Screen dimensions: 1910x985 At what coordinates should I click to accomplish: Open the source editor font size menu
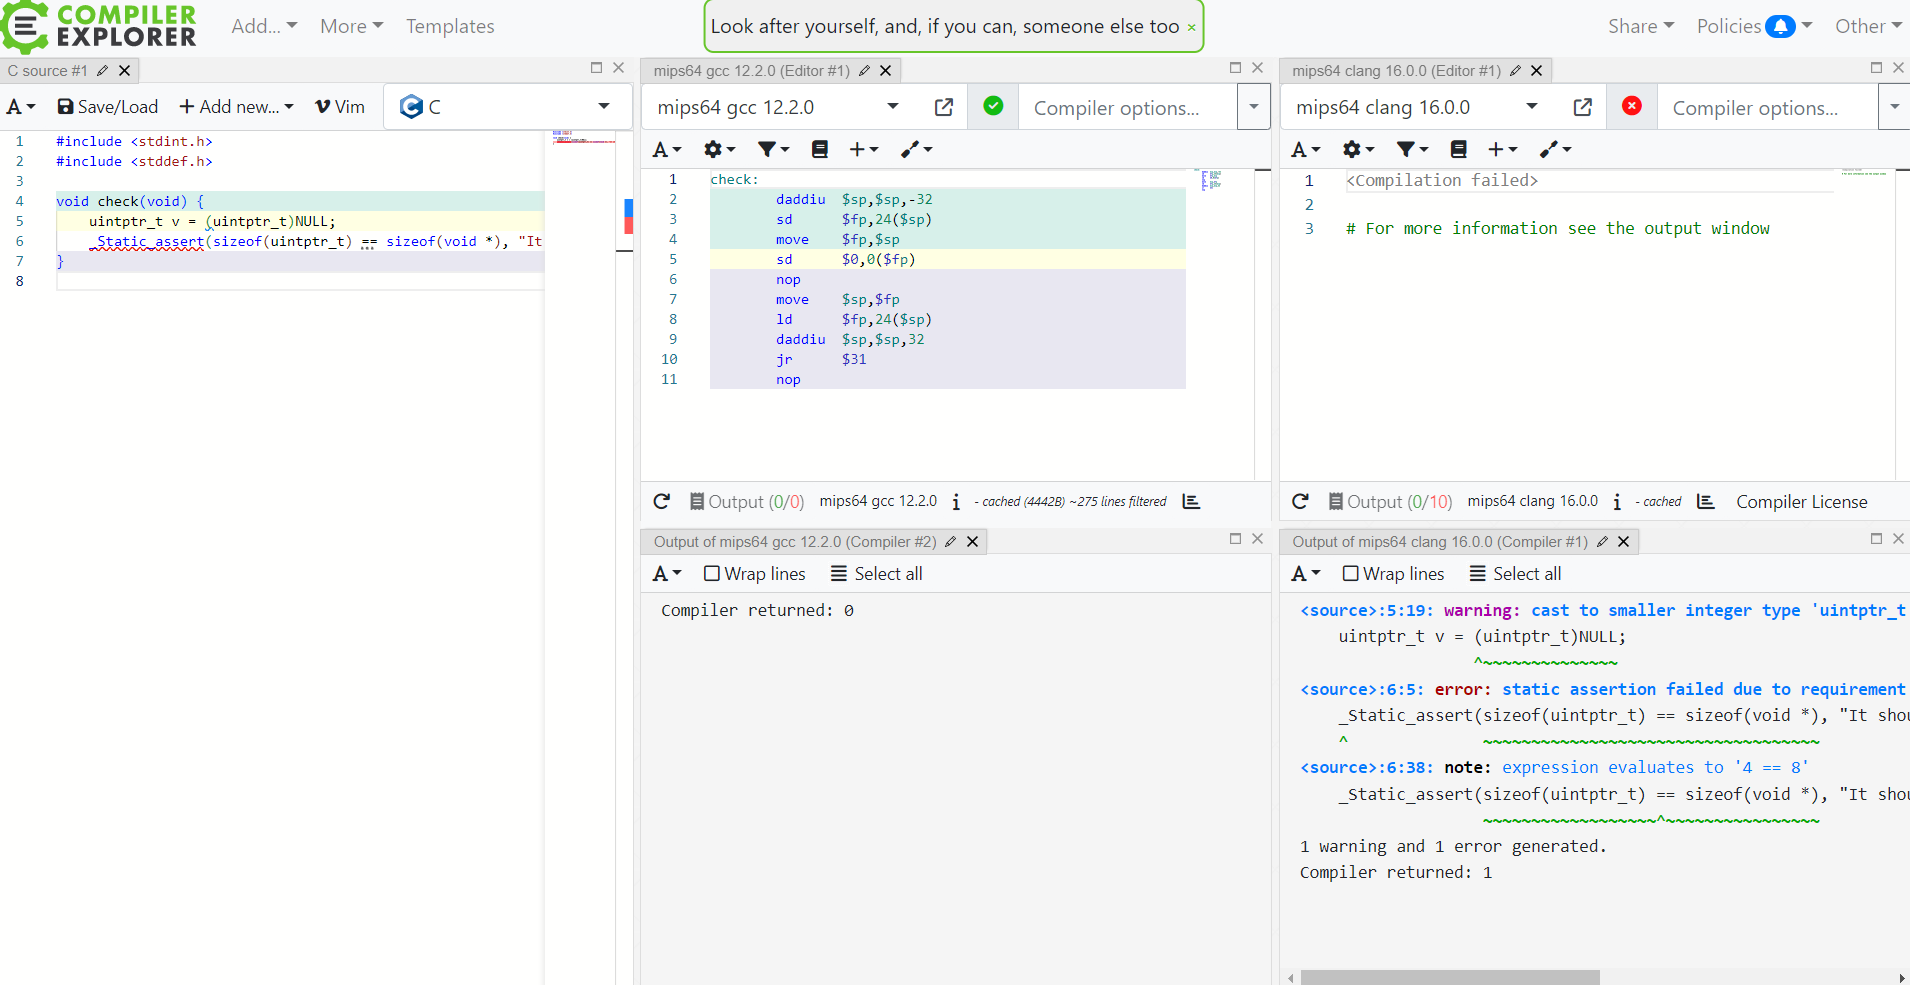[21, 107]
